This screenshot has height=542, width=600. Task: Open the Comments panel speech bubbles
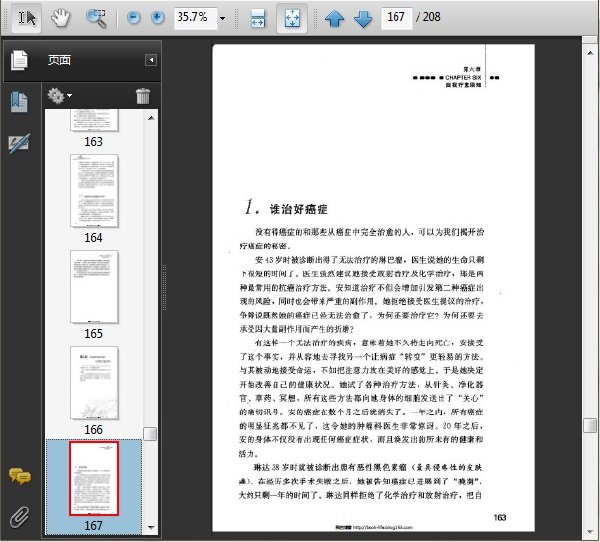[20, 477]
